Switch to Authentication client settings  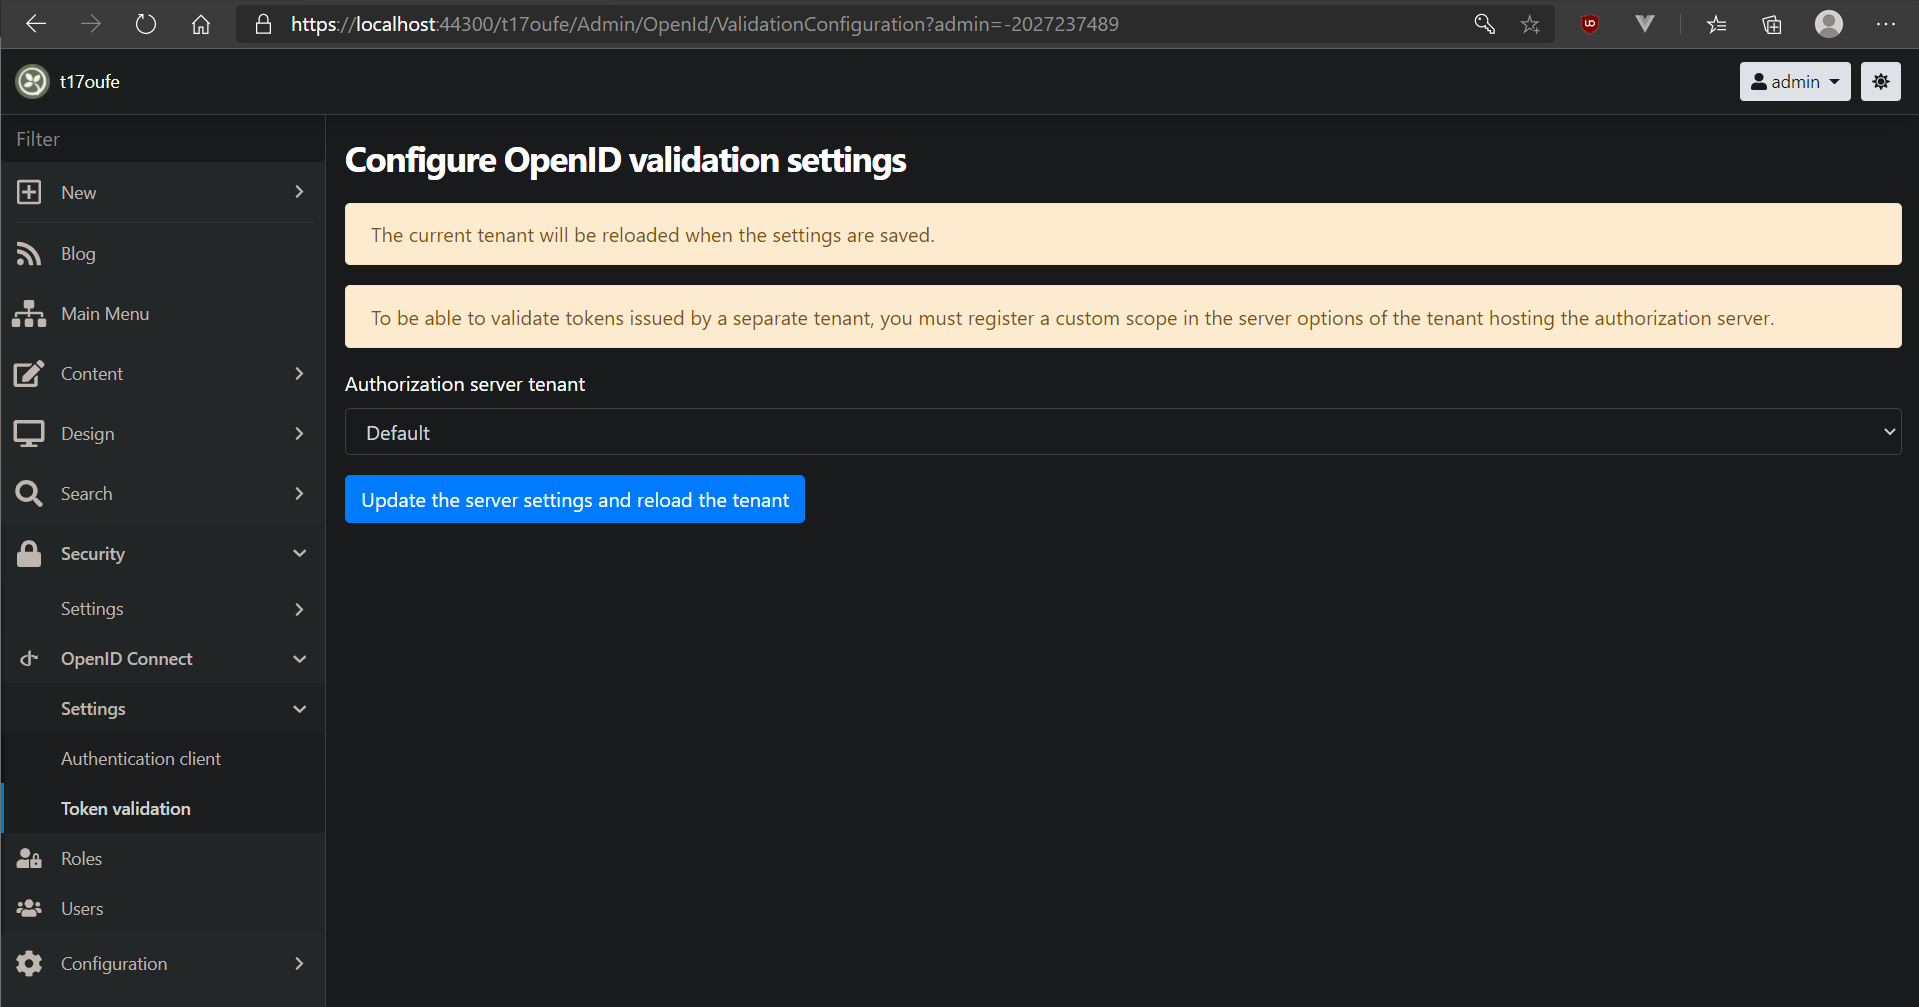click(x=140, y=758)
